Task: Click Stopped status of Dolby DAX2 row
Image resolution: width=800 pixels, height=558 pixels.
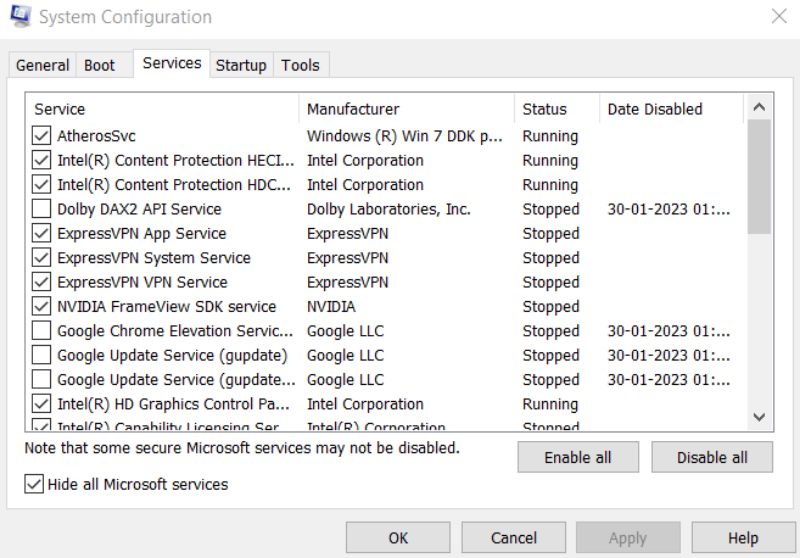Action: 551,209
